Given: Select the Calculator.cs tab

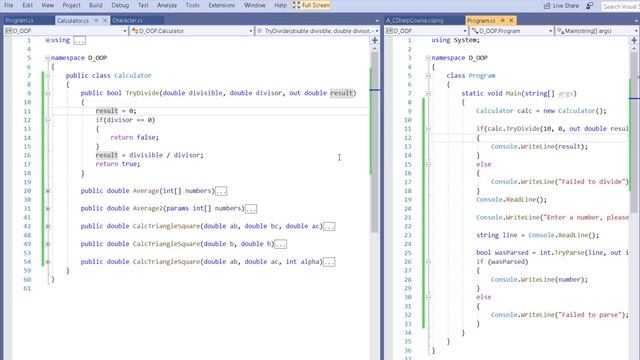Looking at the screenshot, I should (x=73, y=20).
